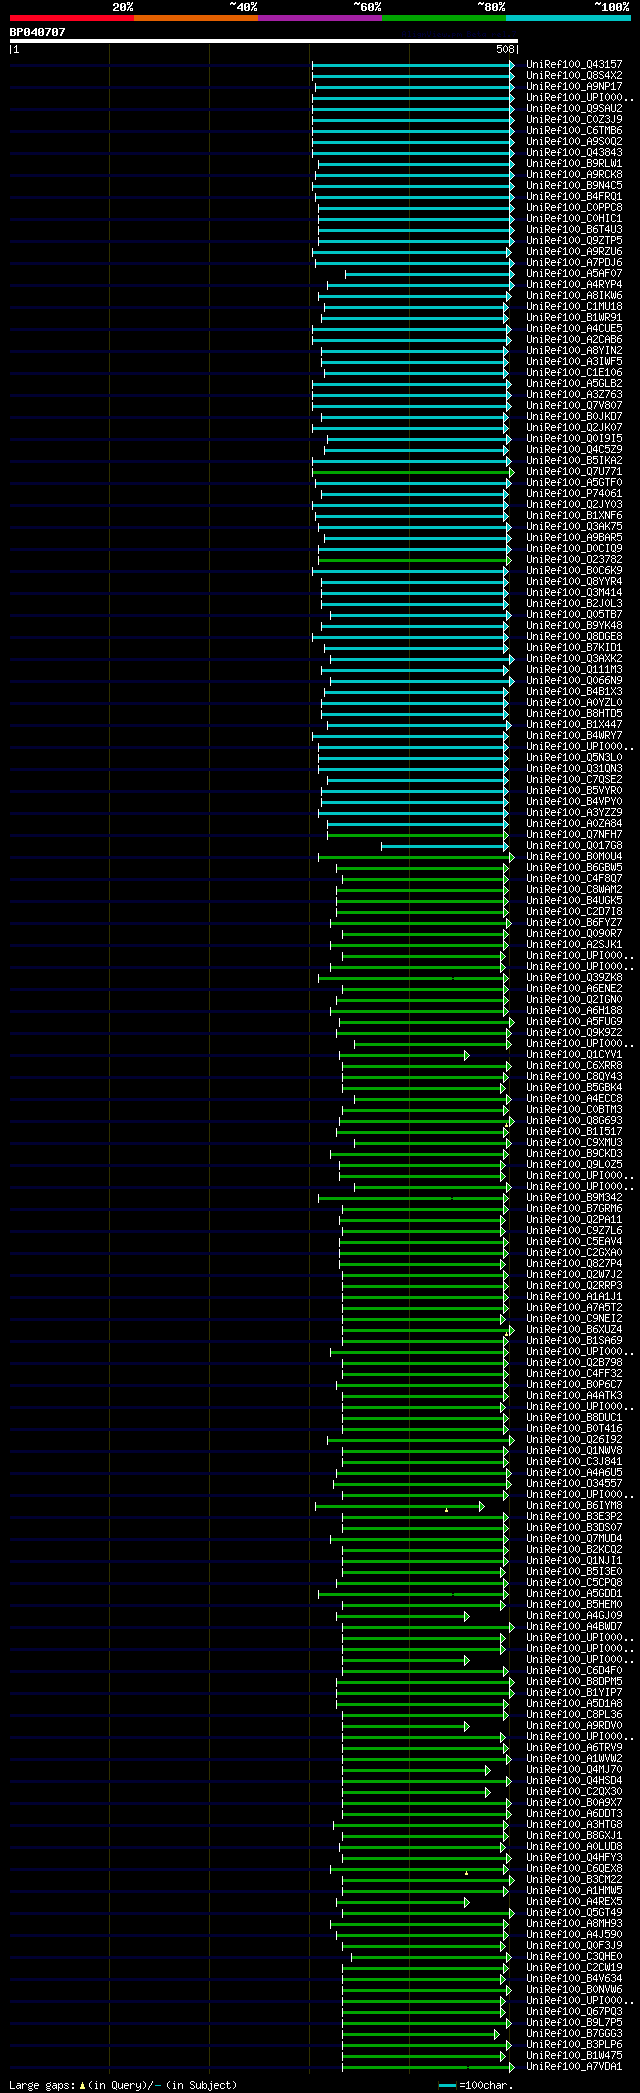This screenshot has width=640, height=2093.
Task: Select the label UniRef100_B9CKD3
Action: click(574, 1153)
